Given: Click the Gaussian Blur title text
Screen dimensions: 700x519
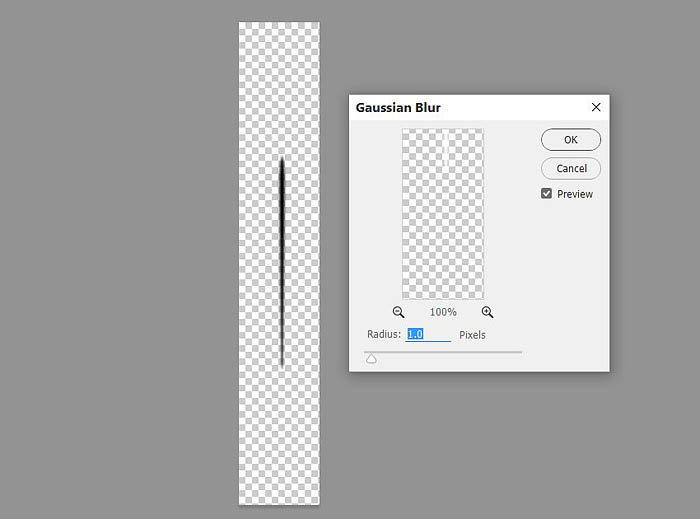Looking at the screenshot, I should pyautogui.click(x=398, y=108).
